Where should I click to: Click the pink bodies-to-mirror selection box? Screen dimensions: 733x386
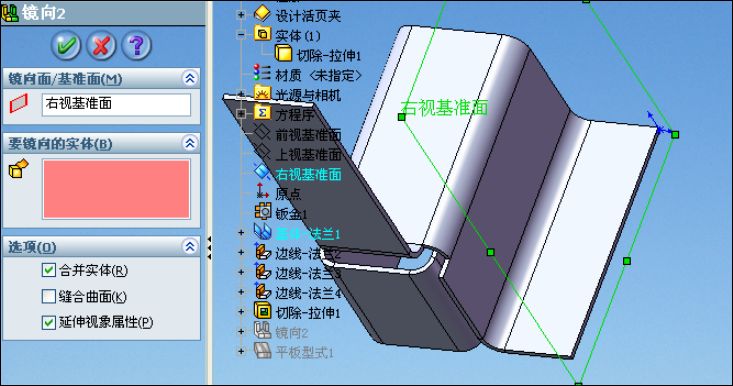click(x=116, y=189)
